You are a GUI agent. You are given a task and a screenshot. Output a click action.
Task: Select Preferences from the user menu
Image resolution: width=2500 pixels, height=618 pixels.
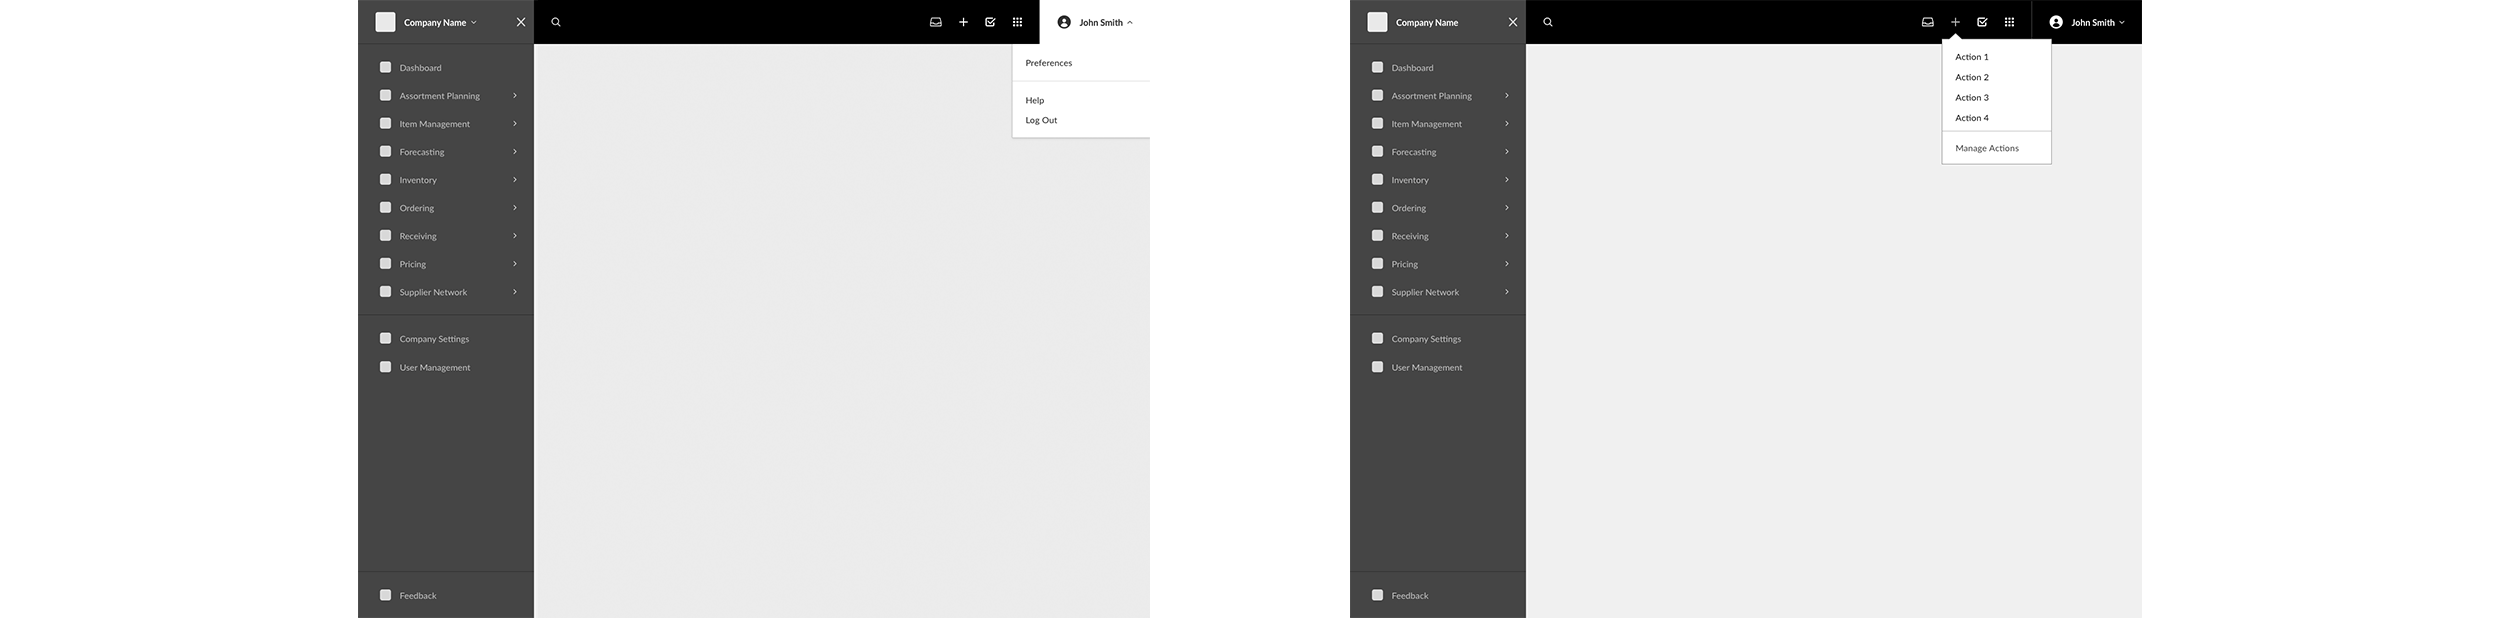coord(1048,63)
